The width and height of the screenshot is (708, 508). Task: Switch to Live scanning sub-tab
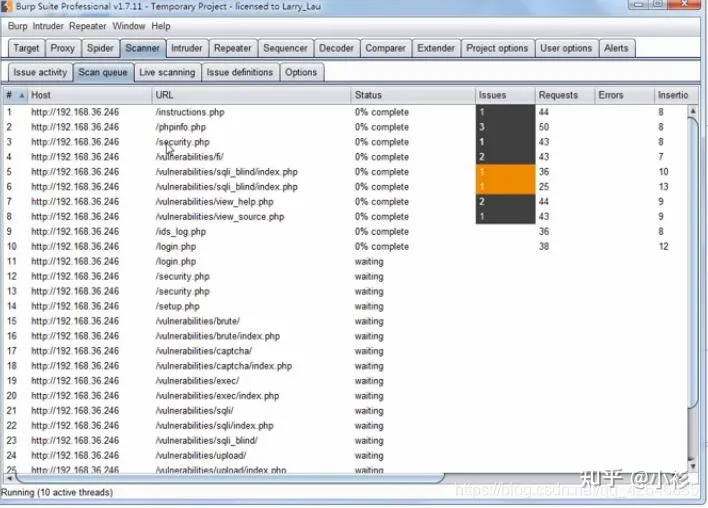point(167,72)
